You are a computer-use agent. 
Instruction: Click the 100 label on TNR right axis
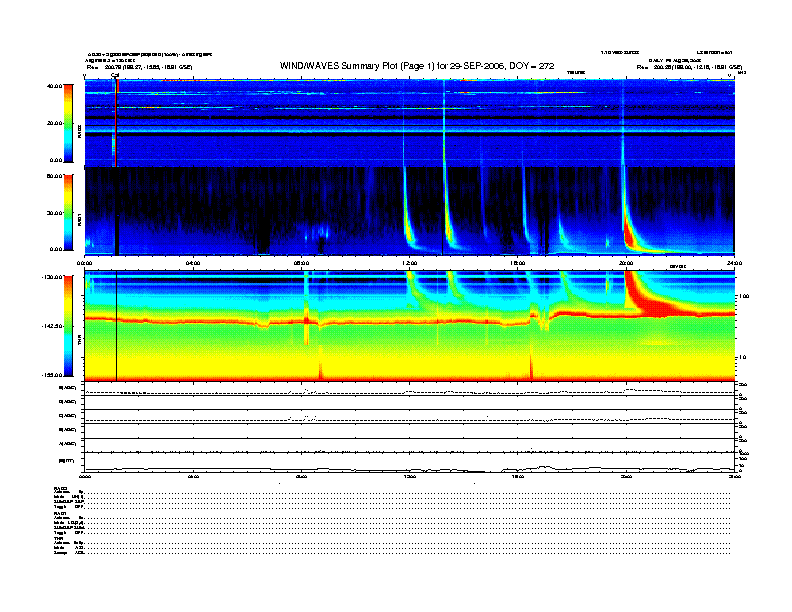click(x=745, y=296)
